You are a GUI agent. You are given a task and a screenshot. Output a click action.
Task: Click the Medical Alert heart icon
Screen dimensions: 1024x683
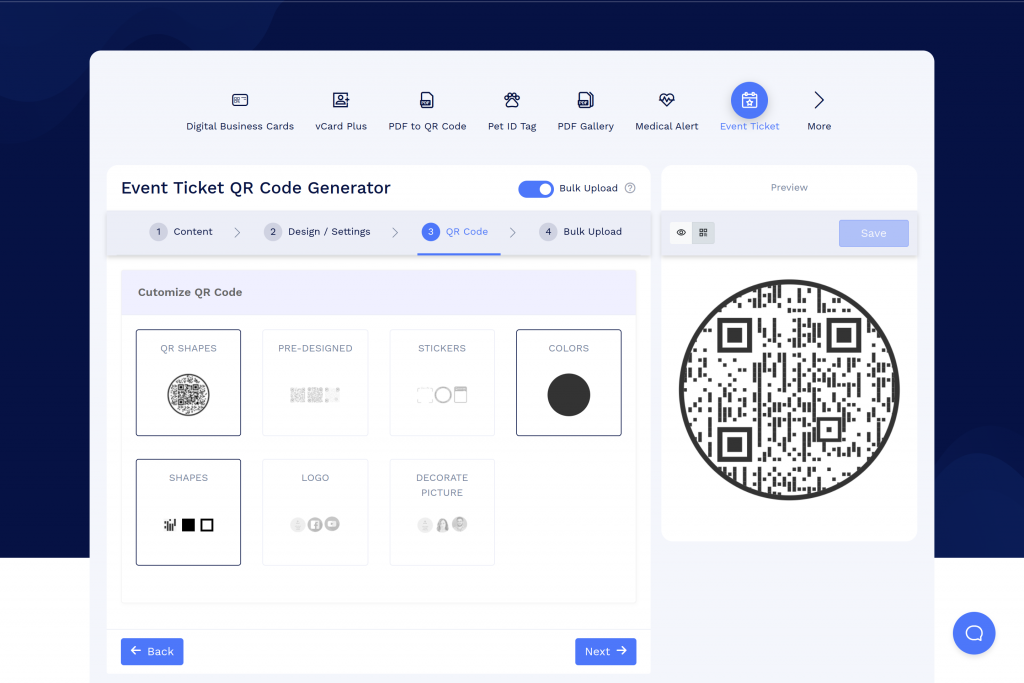(x=665, y=100)
